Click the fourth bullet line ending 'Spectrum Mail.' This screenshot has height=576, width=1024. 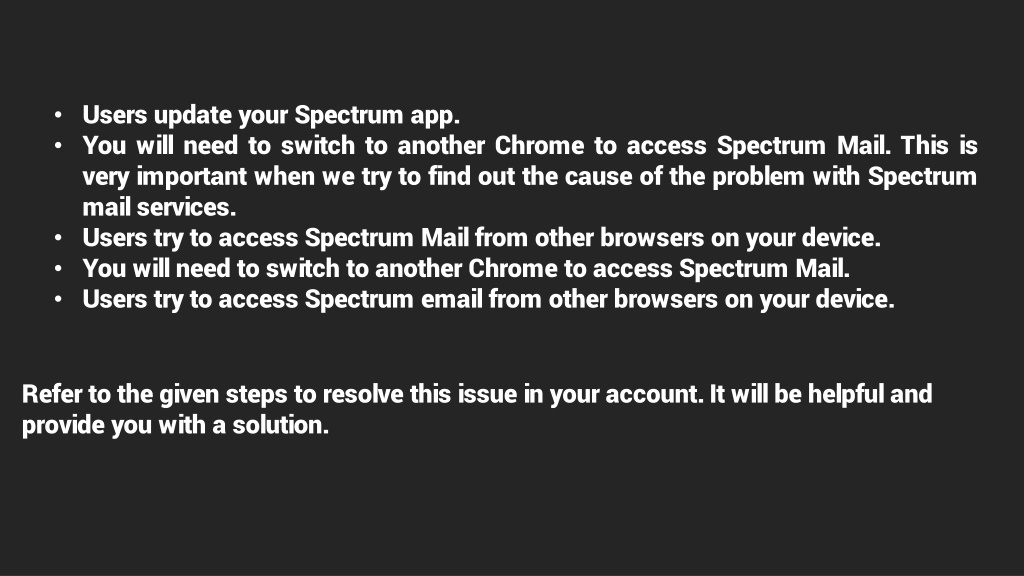tap(466, 268)
